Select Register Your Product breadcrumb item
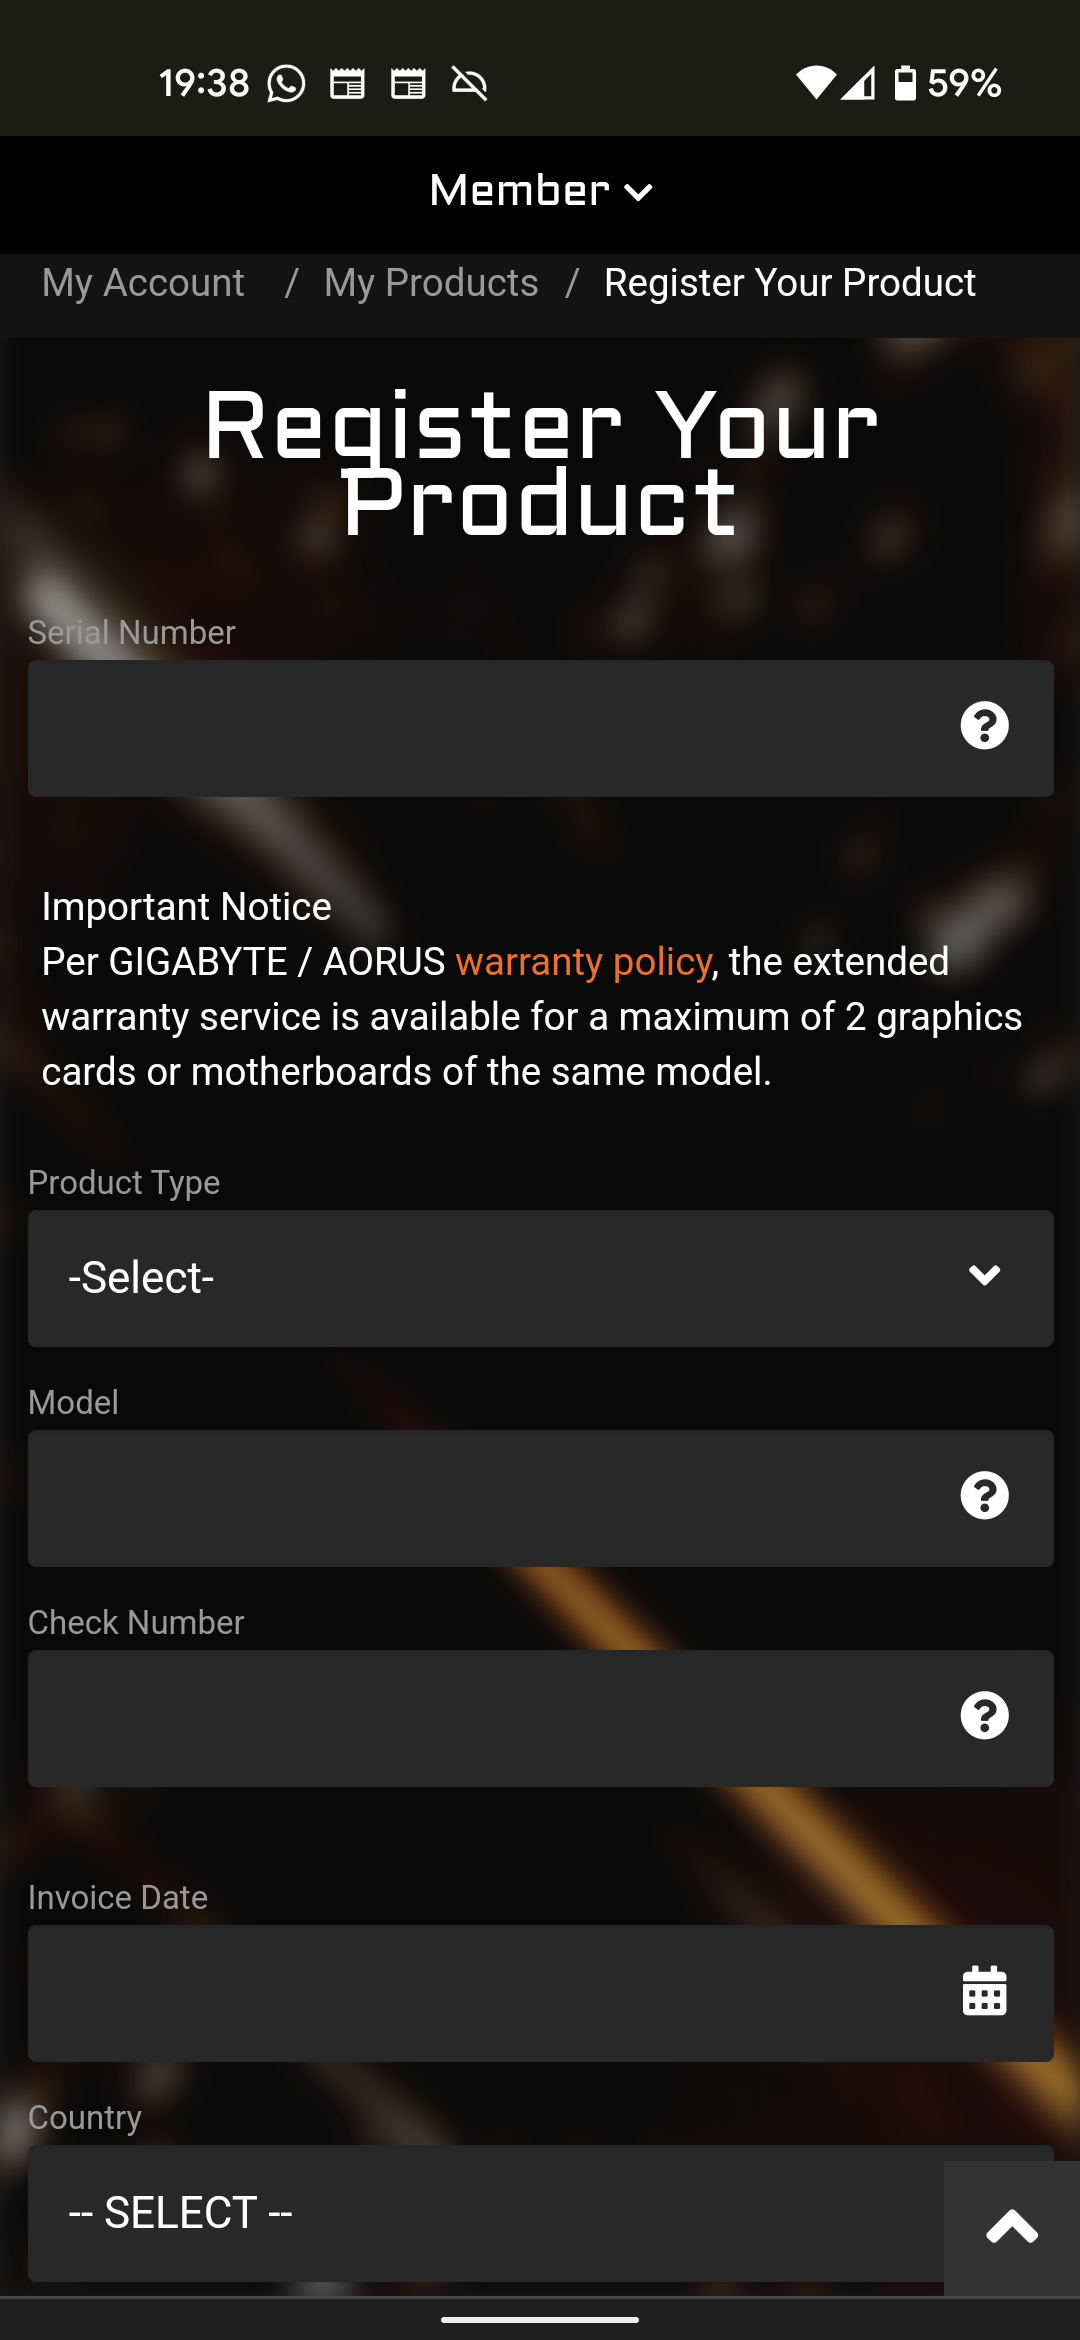 click(x=790, y=283)
